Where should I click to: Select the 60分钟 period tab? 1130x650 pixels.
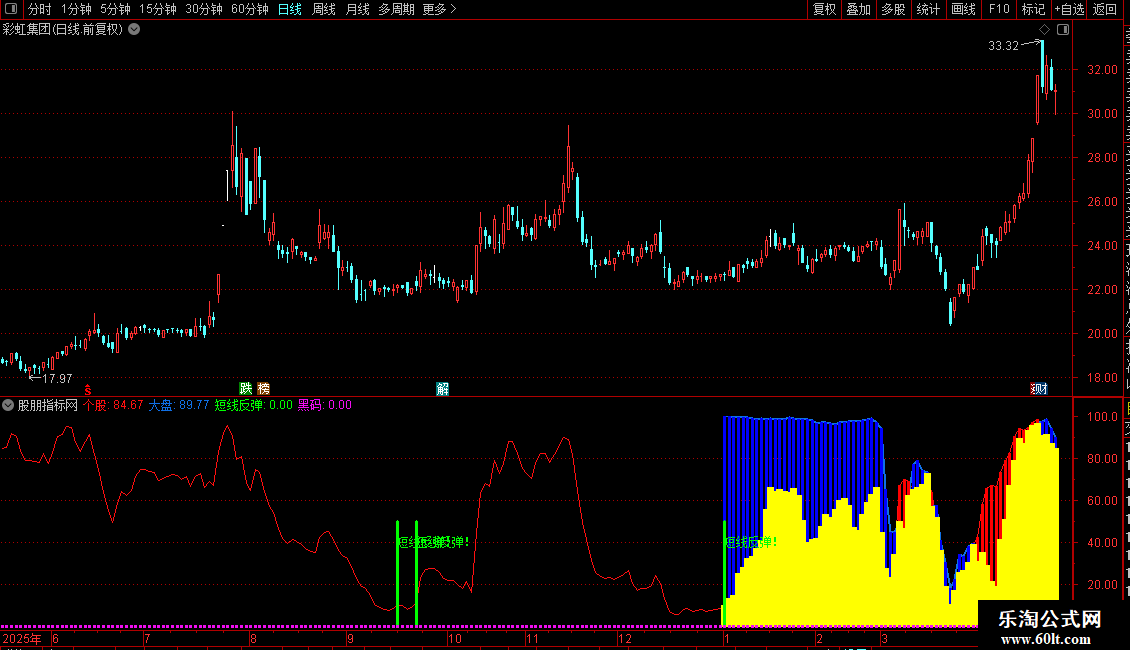[x=250, y=9]
